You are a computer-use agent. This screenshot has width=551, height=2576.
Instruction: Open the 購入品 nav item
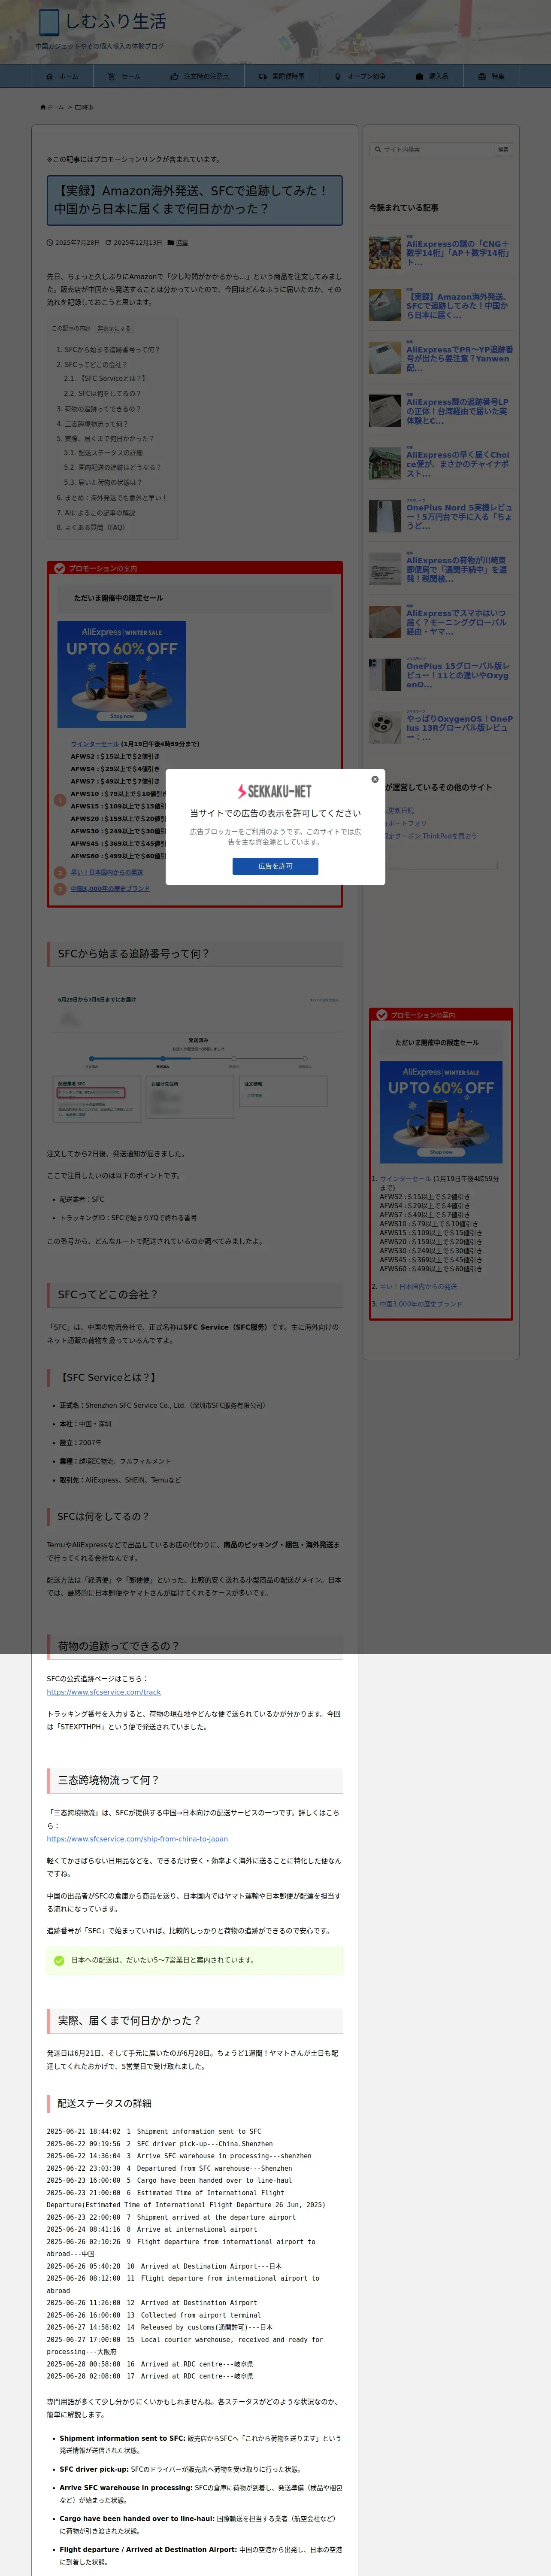click(432, 76)
